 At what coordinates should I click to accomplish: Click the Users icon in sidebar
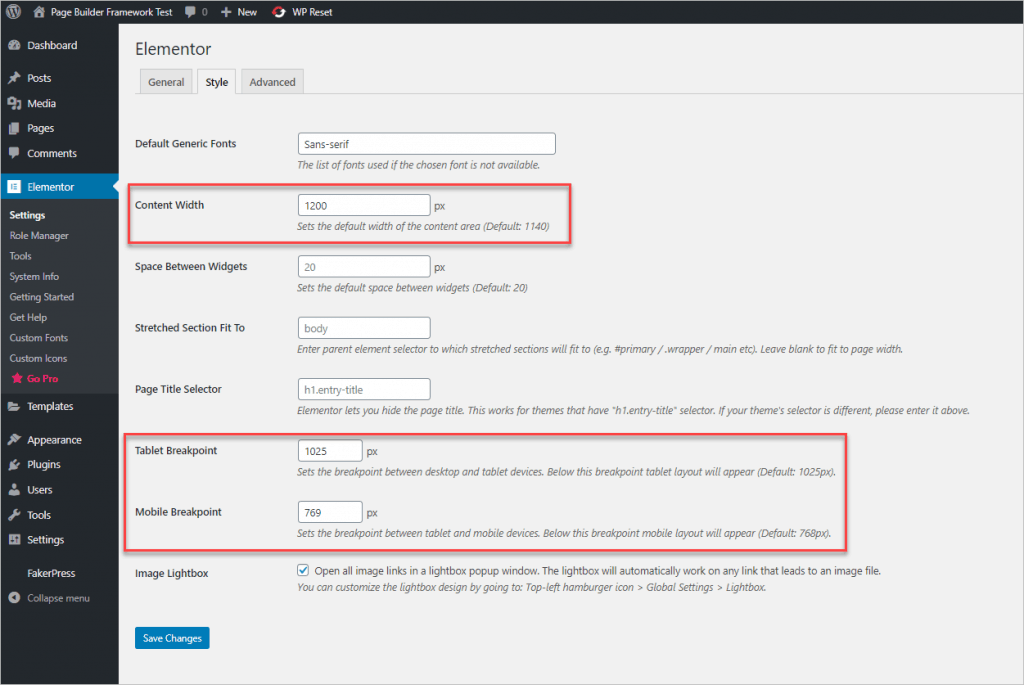pos(14,490)
